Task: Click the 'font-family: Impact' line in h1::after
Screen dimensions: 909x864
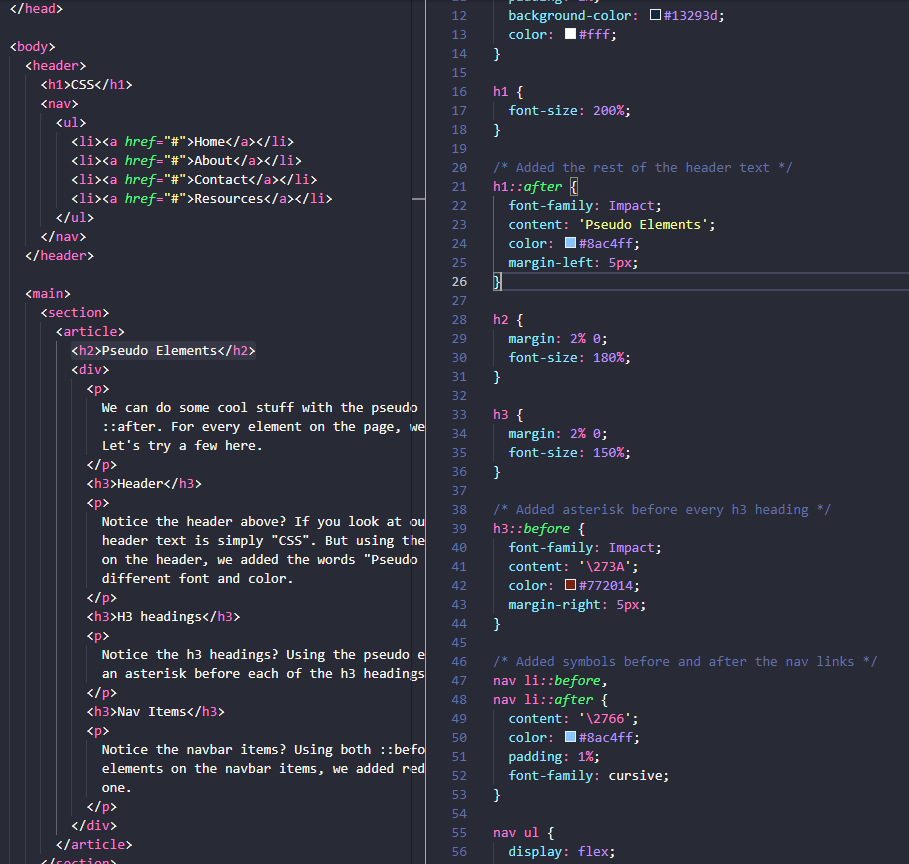Action: click(585, 205)
